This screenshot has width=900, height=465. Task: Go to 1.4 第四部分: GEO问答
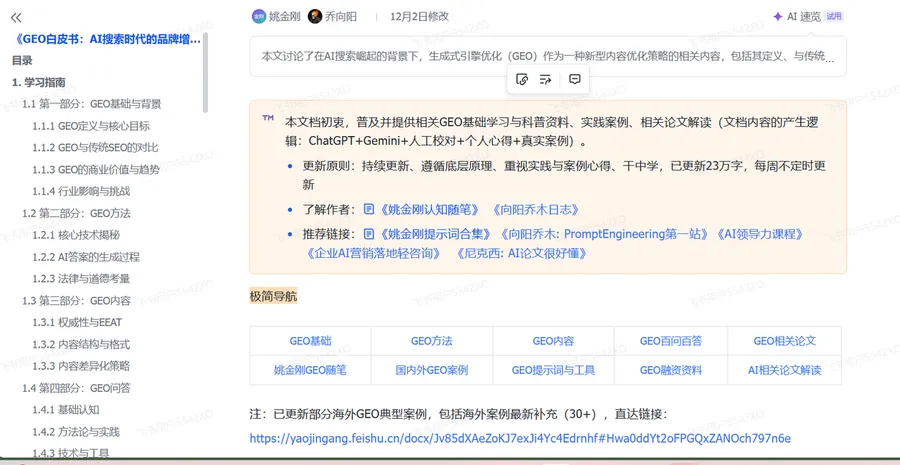(x=76, y=388)
